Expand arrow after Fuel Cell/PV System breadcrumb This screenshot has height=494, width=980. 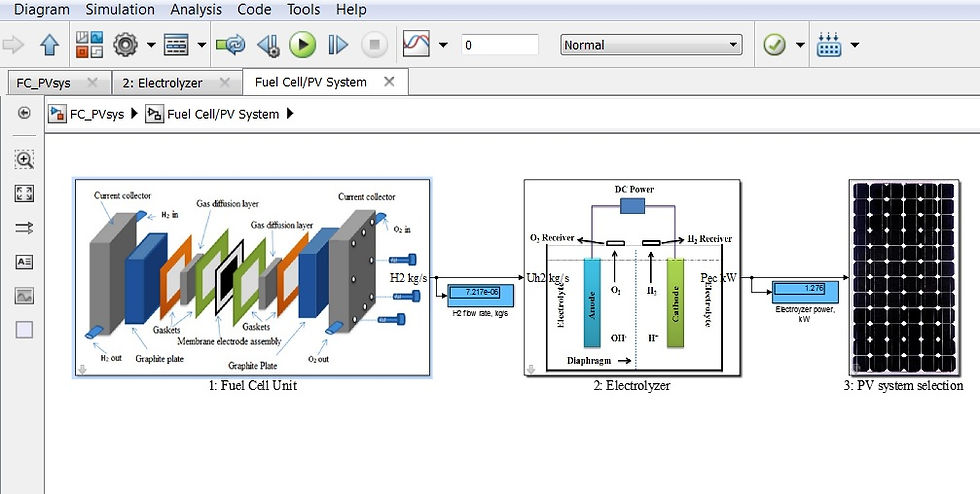point(289,114)
